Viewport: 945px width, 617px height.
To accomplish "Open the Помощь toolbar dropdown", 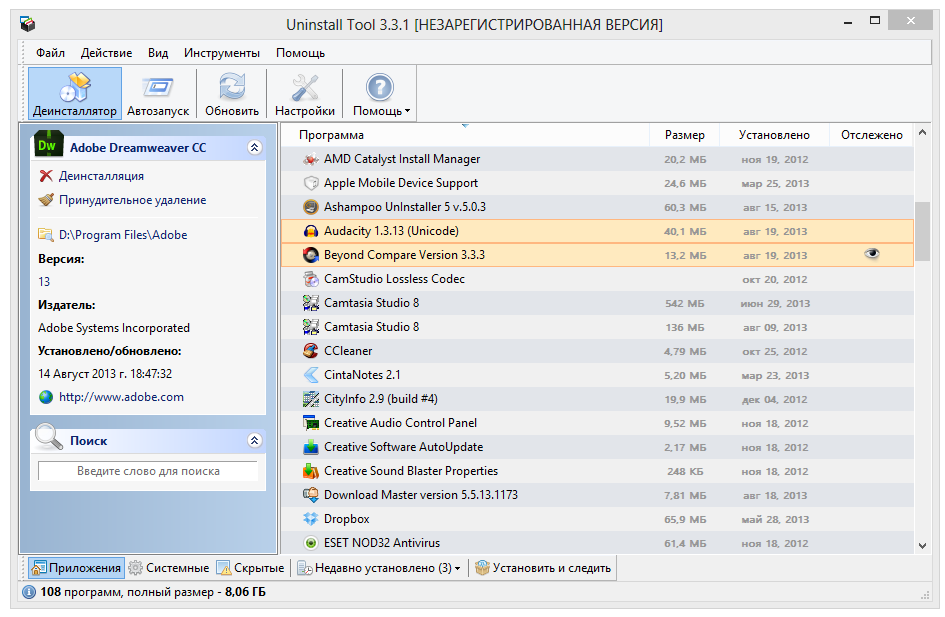I will click(x=380, y=94).
